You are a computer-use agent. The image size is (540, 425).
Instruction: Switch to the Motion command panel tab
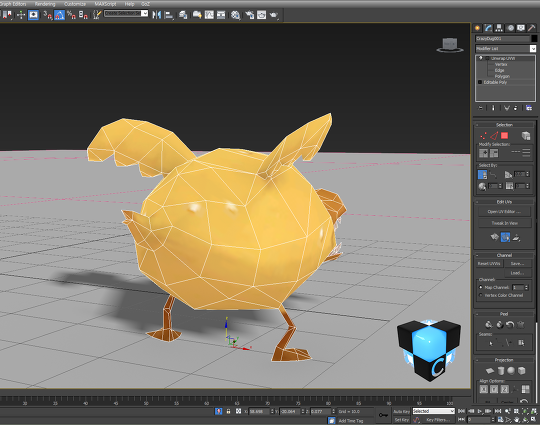[x=510, y=28]
